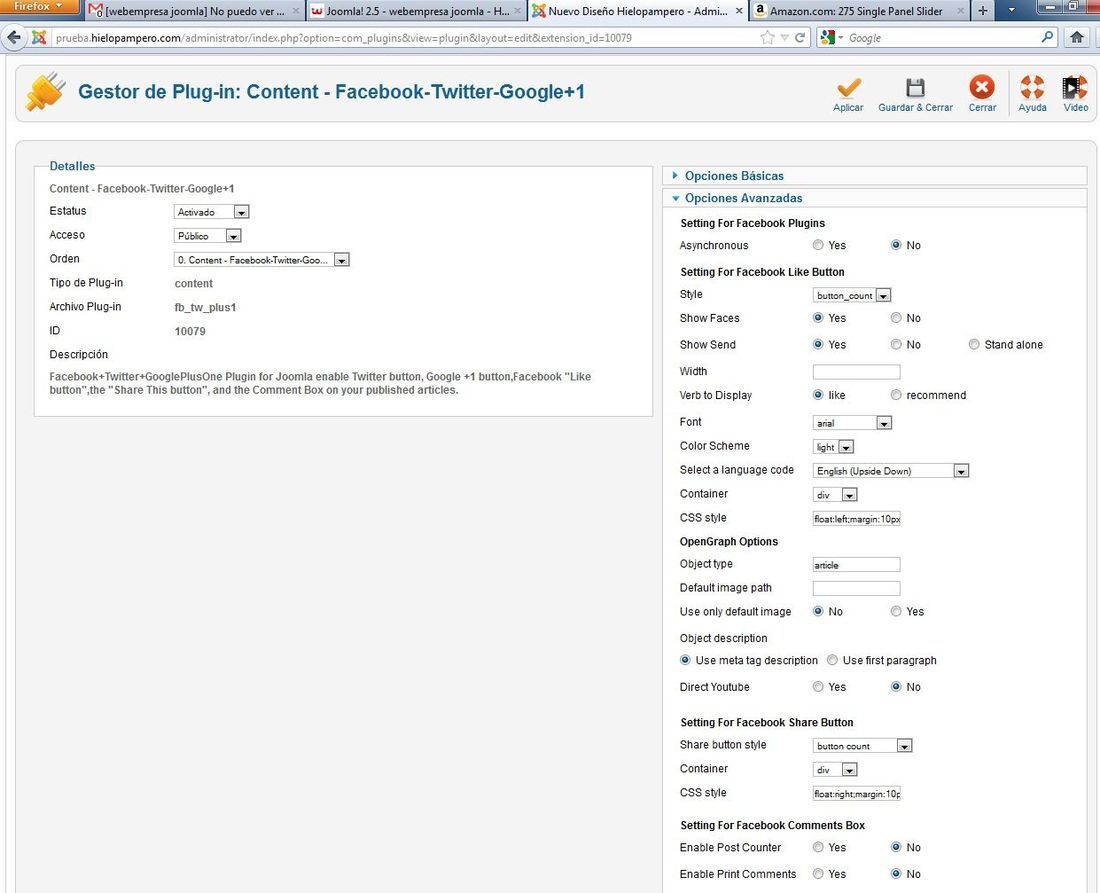Click the Default image path field
1100x893 pixels.
(x=856, y=589)
